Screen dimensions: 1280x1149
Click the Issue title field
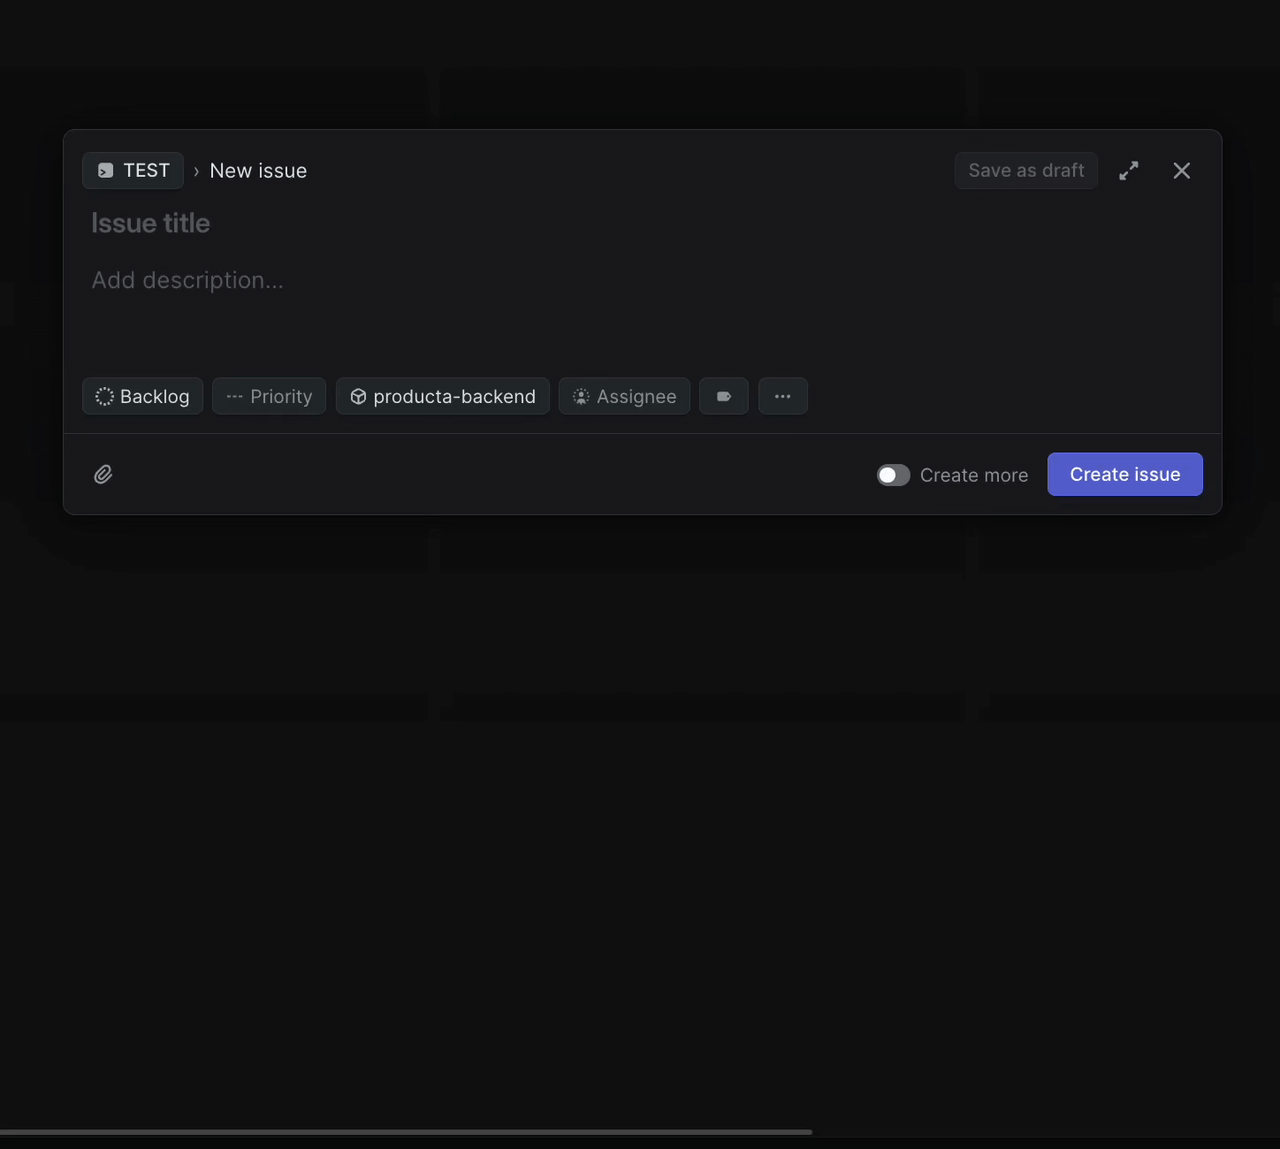coord(400,223)
